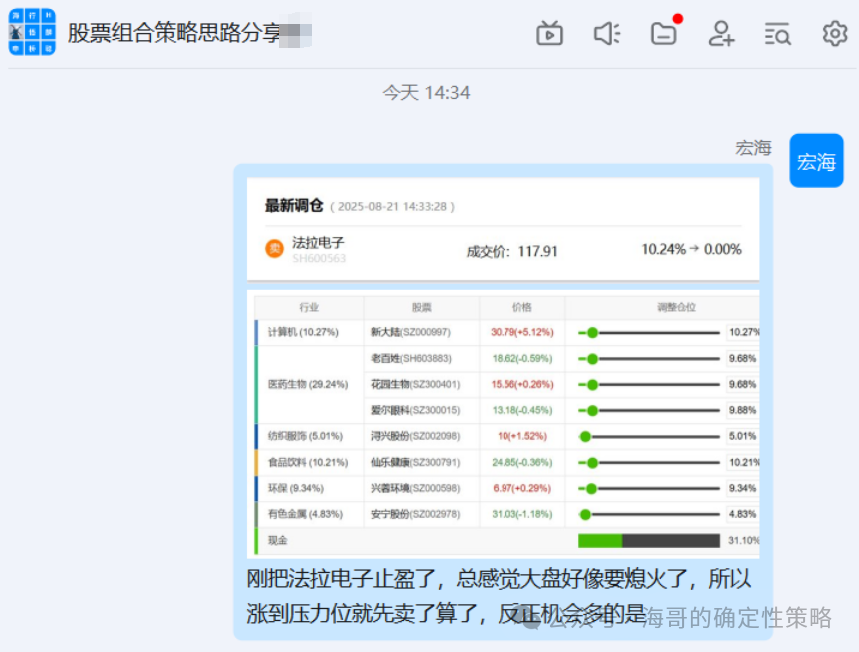
Task: Click the 宏海 blue sender avatar
Action: pyautogui.click(x=816, y=161)
